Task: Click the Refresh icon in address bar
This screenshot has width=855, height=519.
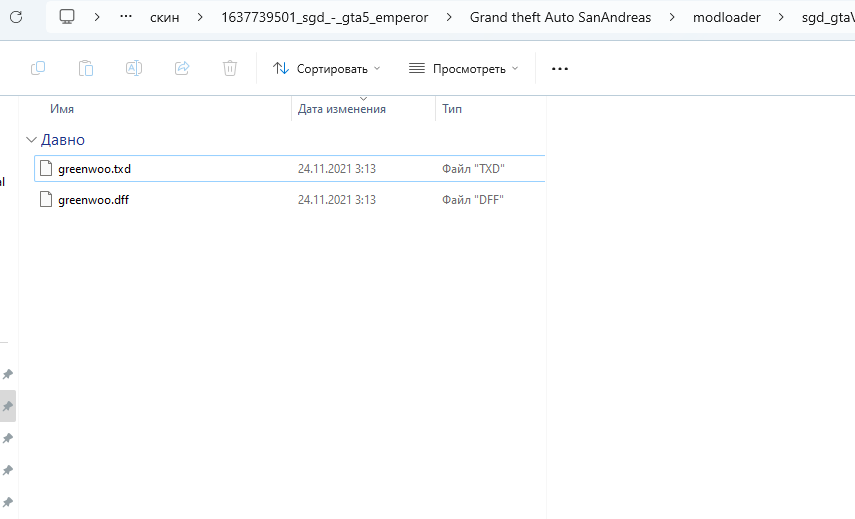Action: click(x=16, y=17)
